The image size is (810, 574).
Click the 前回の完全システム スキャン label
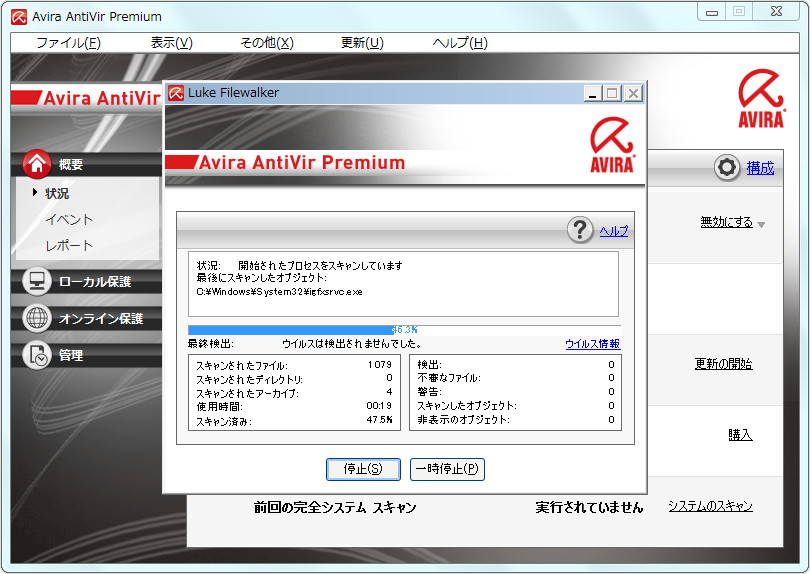click(335, 507)
